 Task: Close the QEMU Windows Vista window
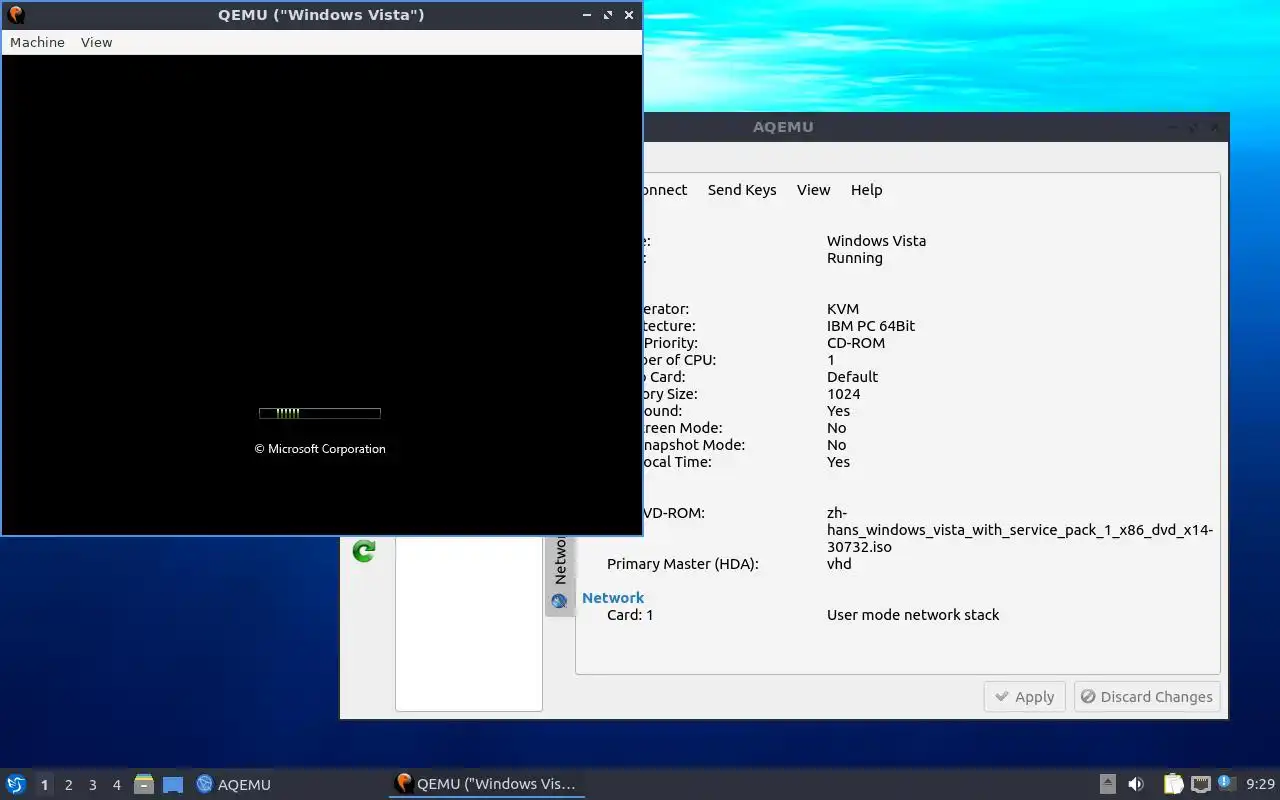point(629,15)
